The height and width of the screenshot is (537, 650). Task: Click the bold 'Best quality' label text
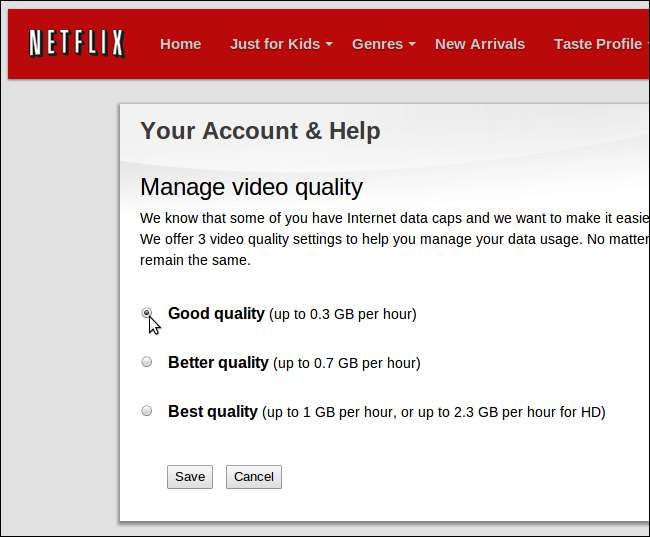pos(213,411)
